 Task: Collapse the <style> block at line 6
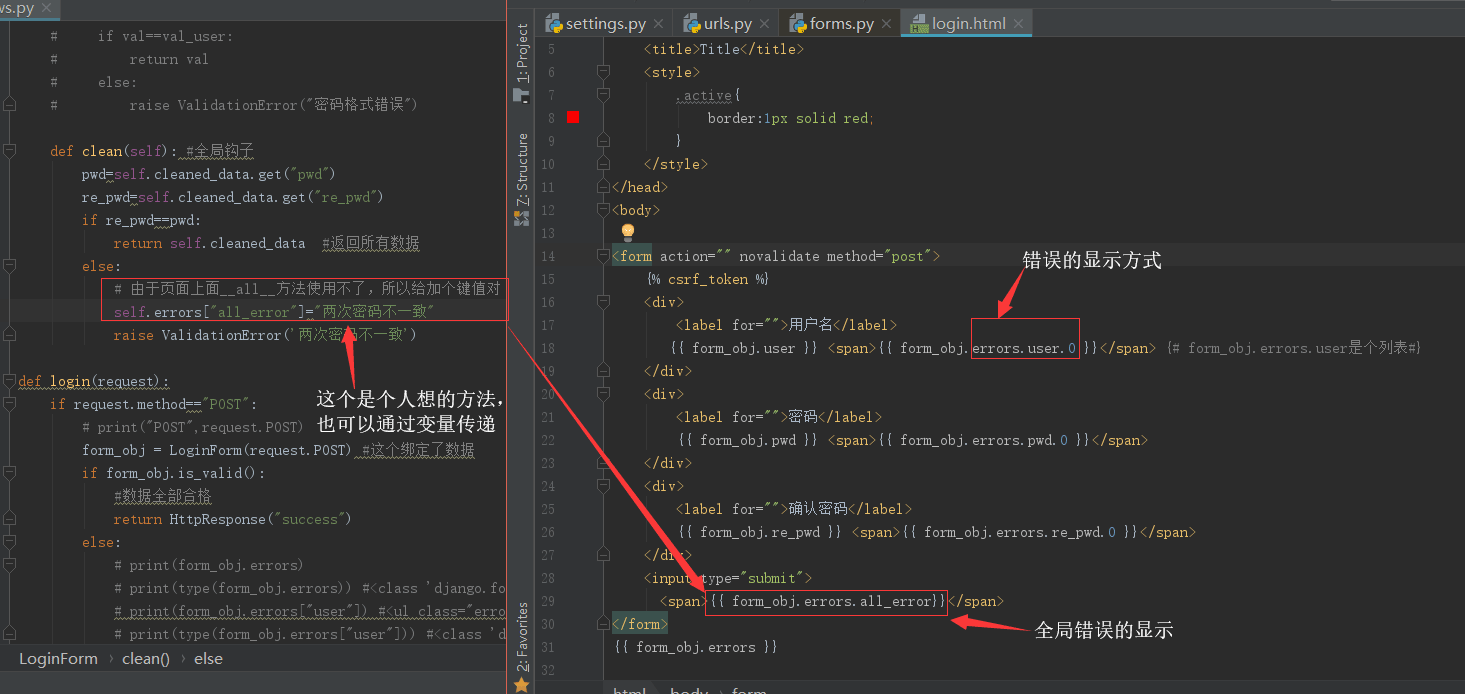603,72
